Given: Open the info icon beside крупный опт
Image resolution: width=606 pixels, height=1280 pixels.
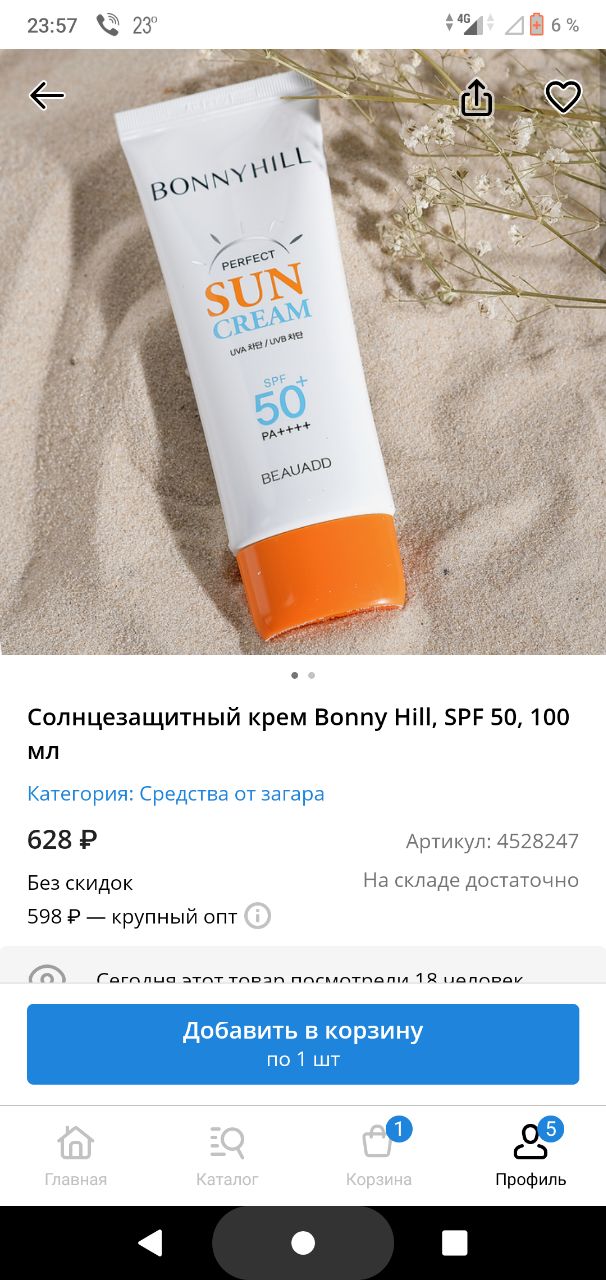Looking at the screenshot, I should point(258,916).
